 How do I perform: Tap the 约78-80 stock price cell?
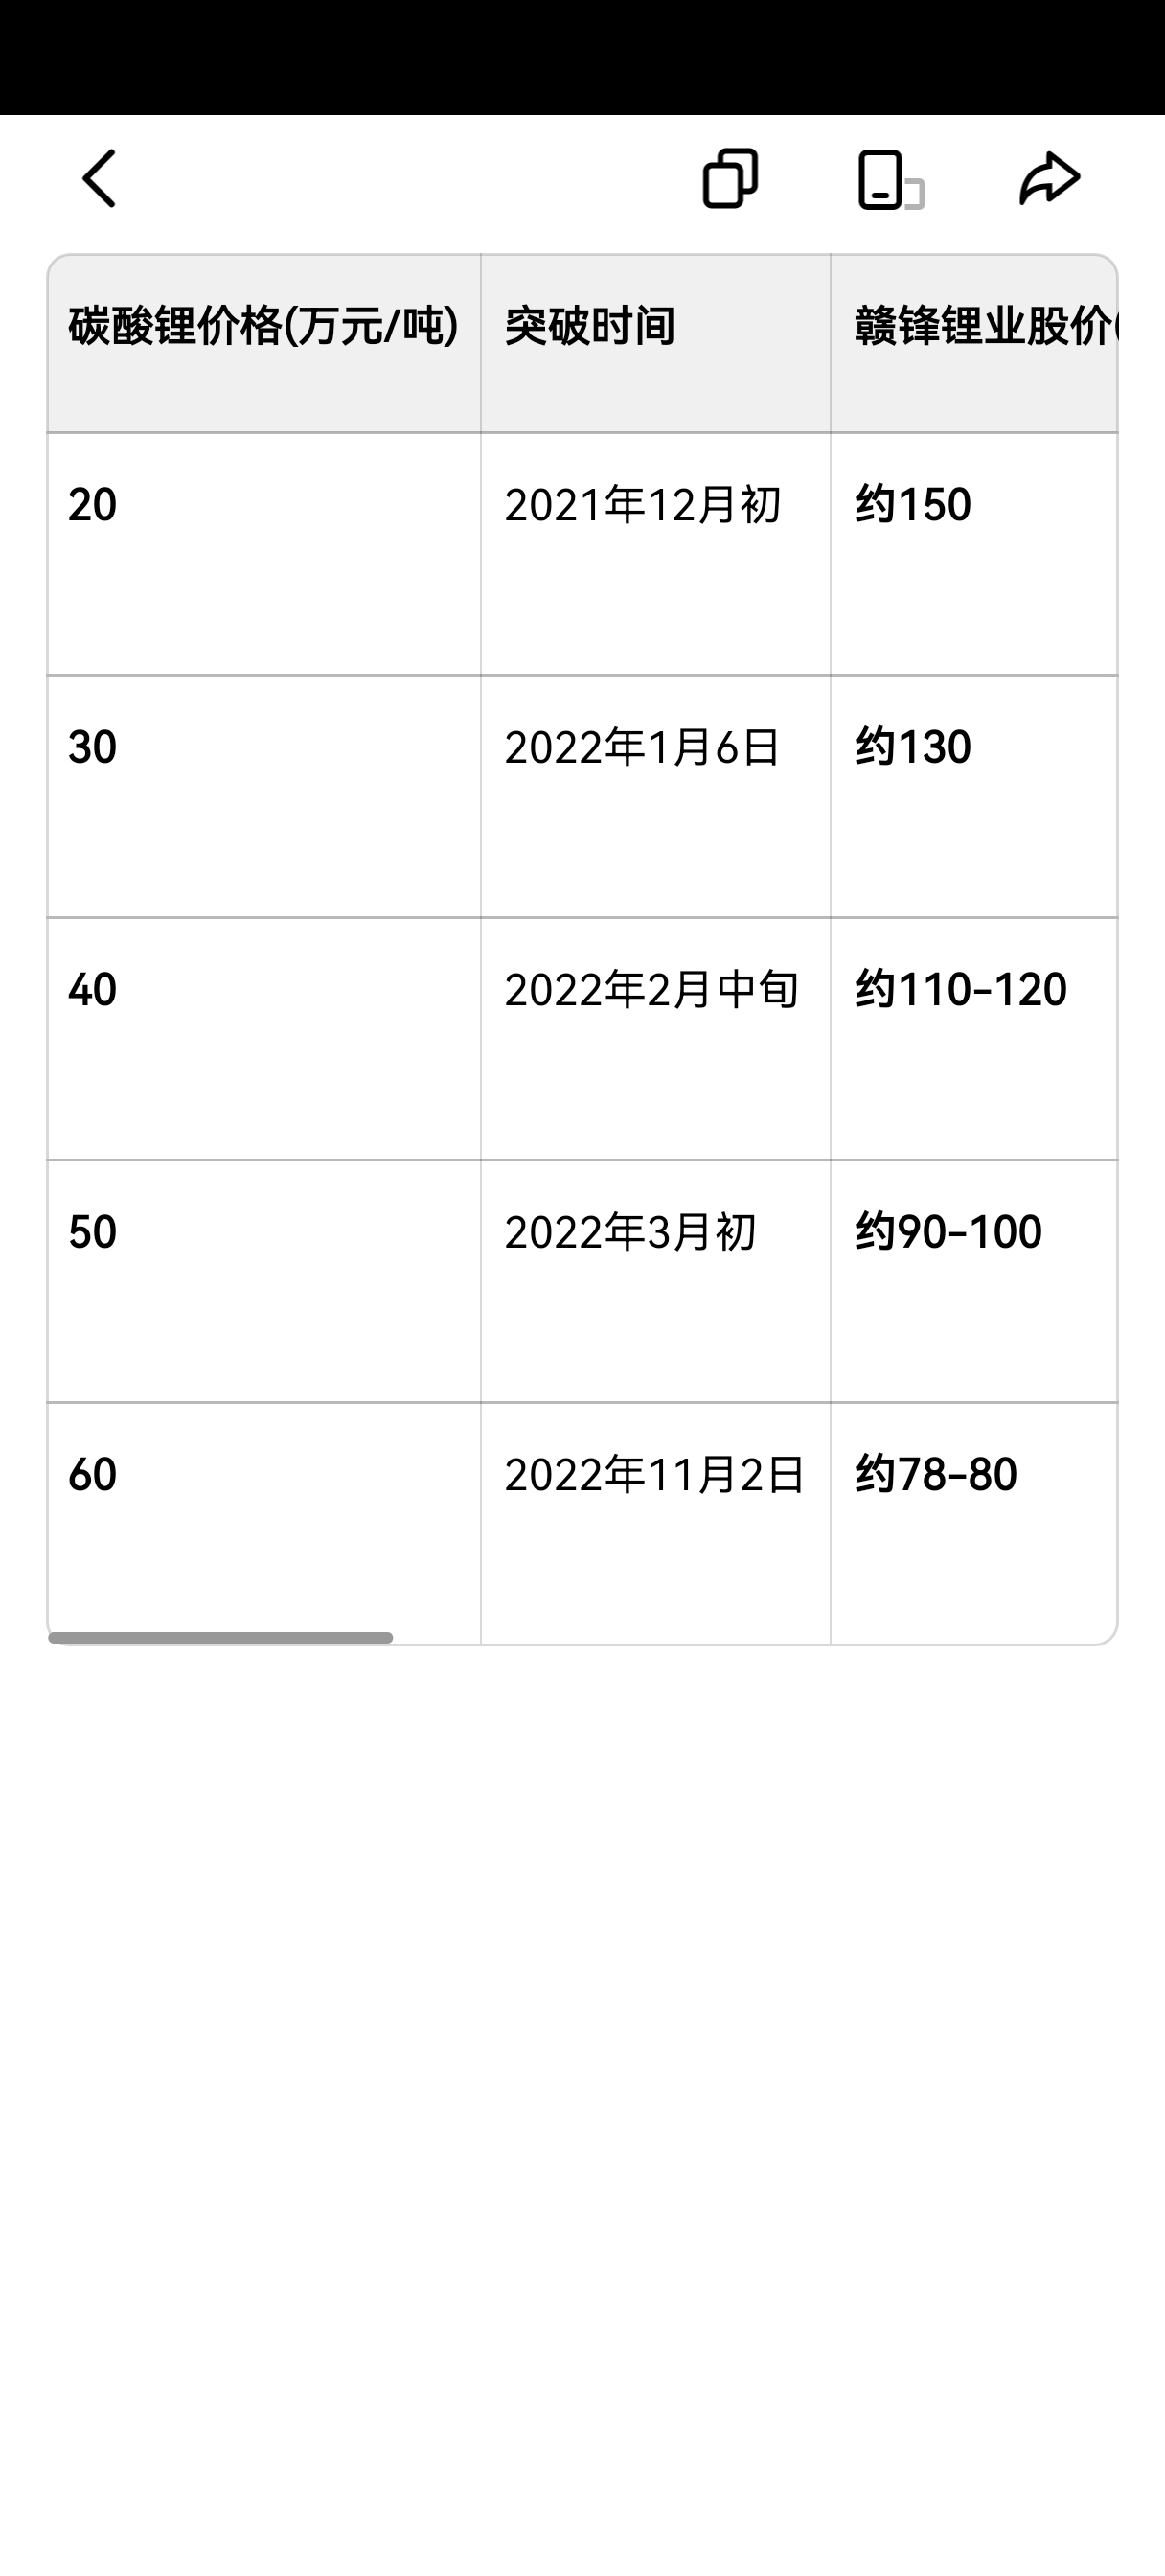(936, 1475)
